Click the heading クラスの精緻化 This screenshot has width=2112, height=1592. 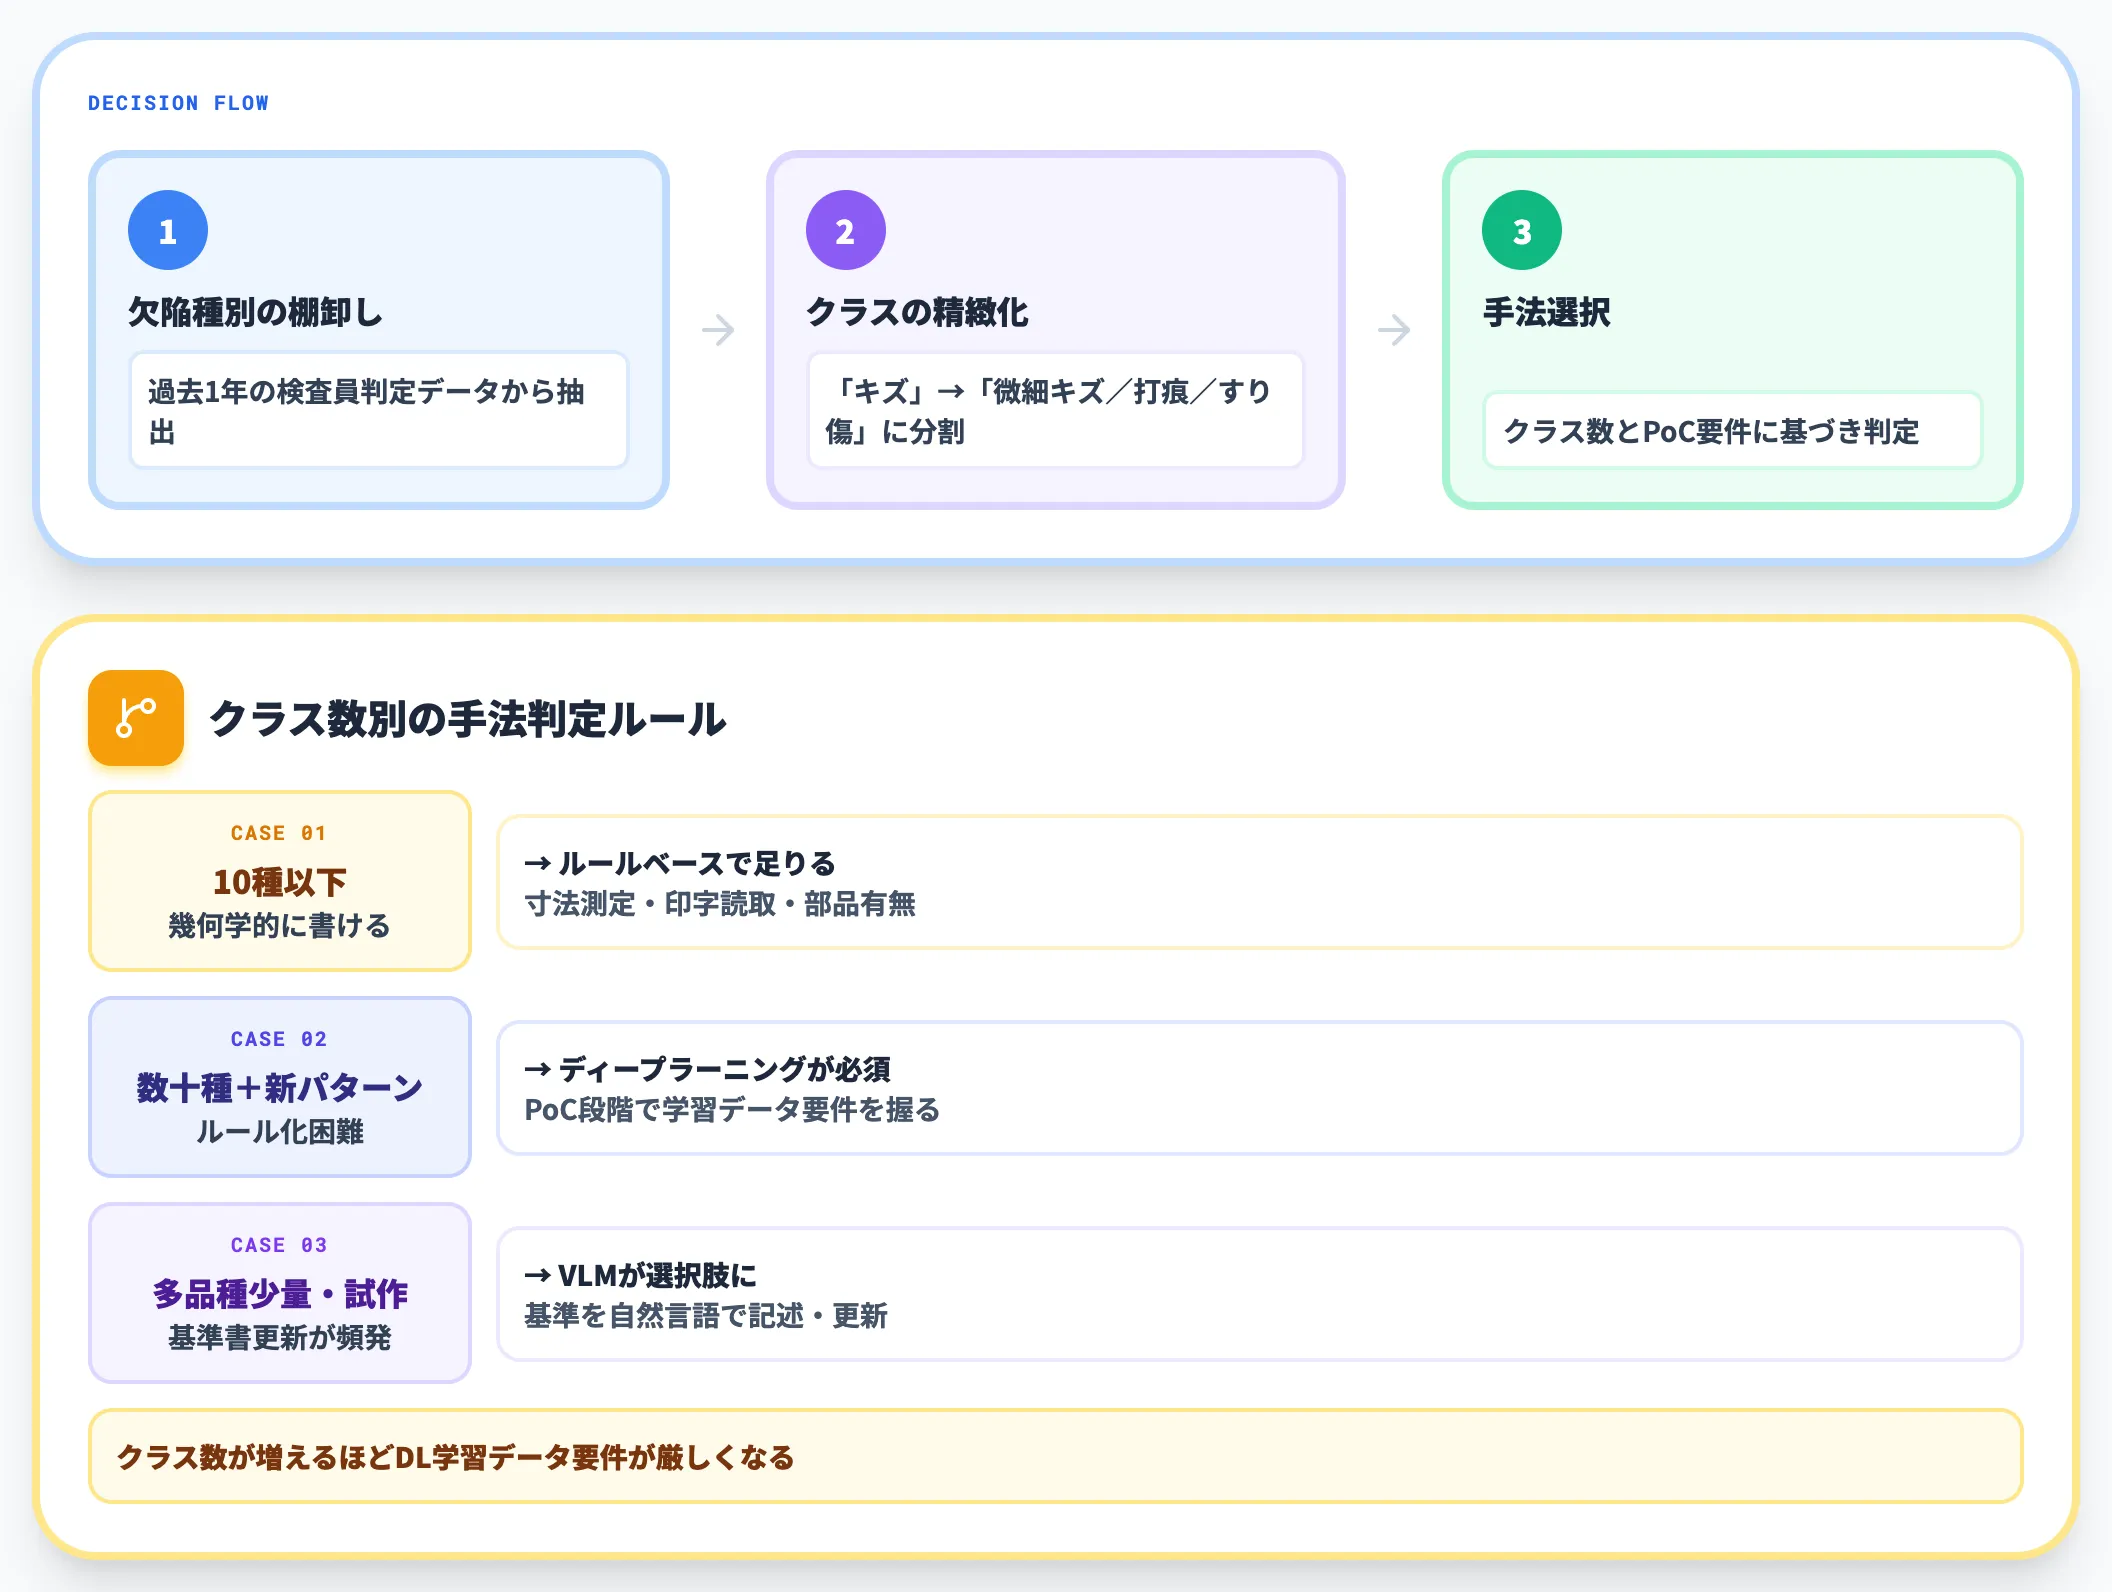(x=917, y=312)
